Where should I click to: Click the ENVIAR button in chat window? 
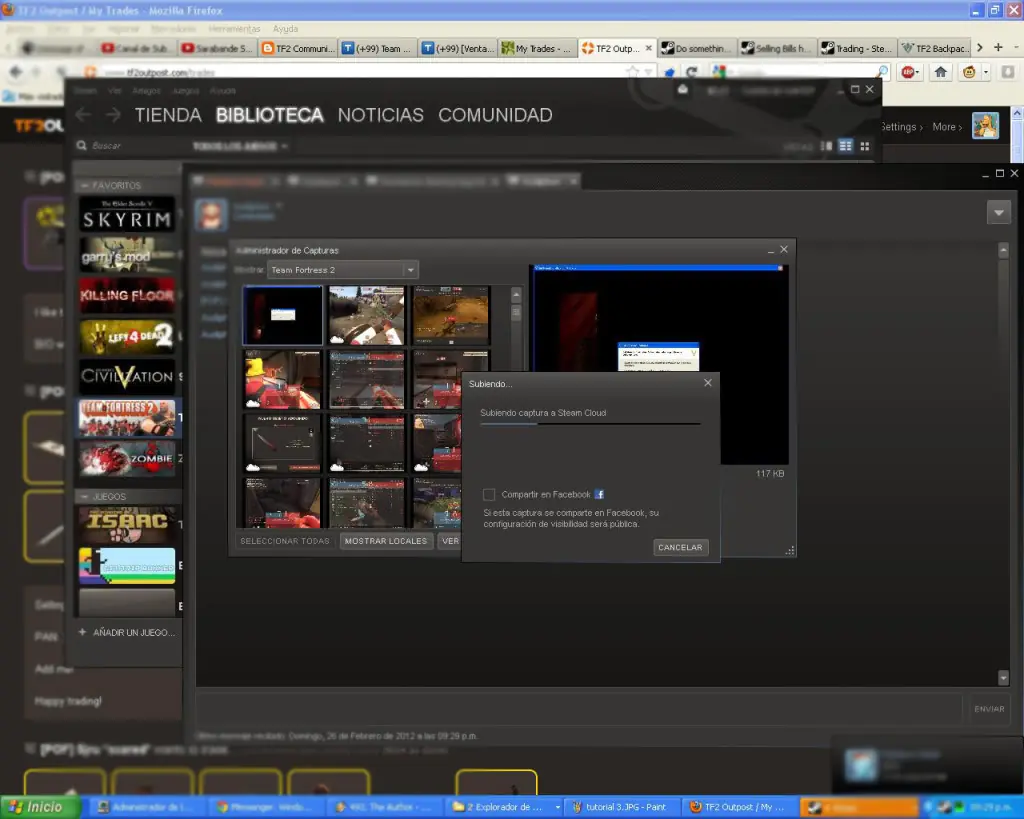coord(989,709)
